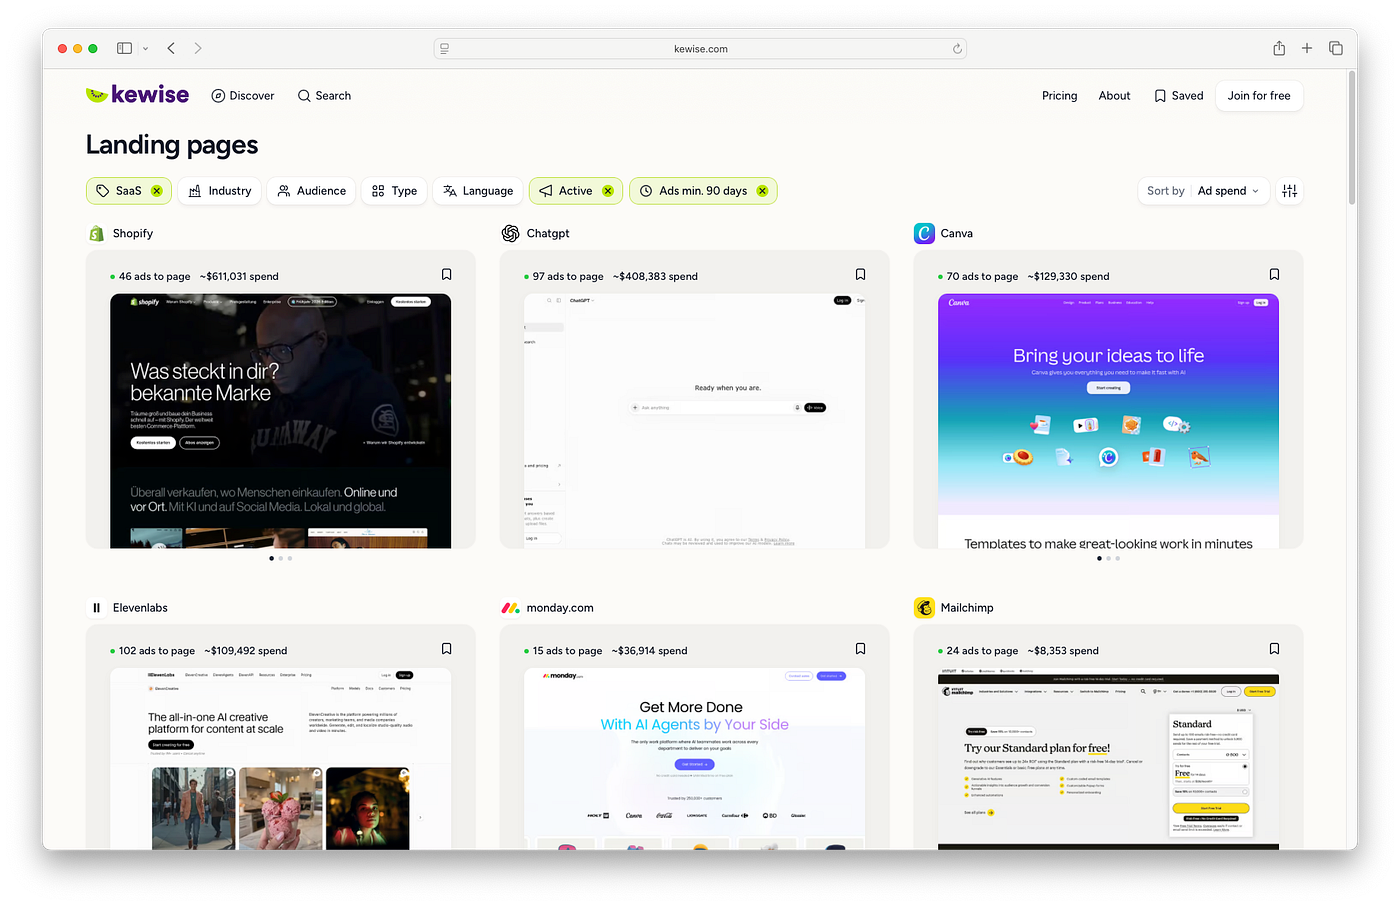
Task: Bookmark the Chatgpt landing page
Action: tap(860, 275)
